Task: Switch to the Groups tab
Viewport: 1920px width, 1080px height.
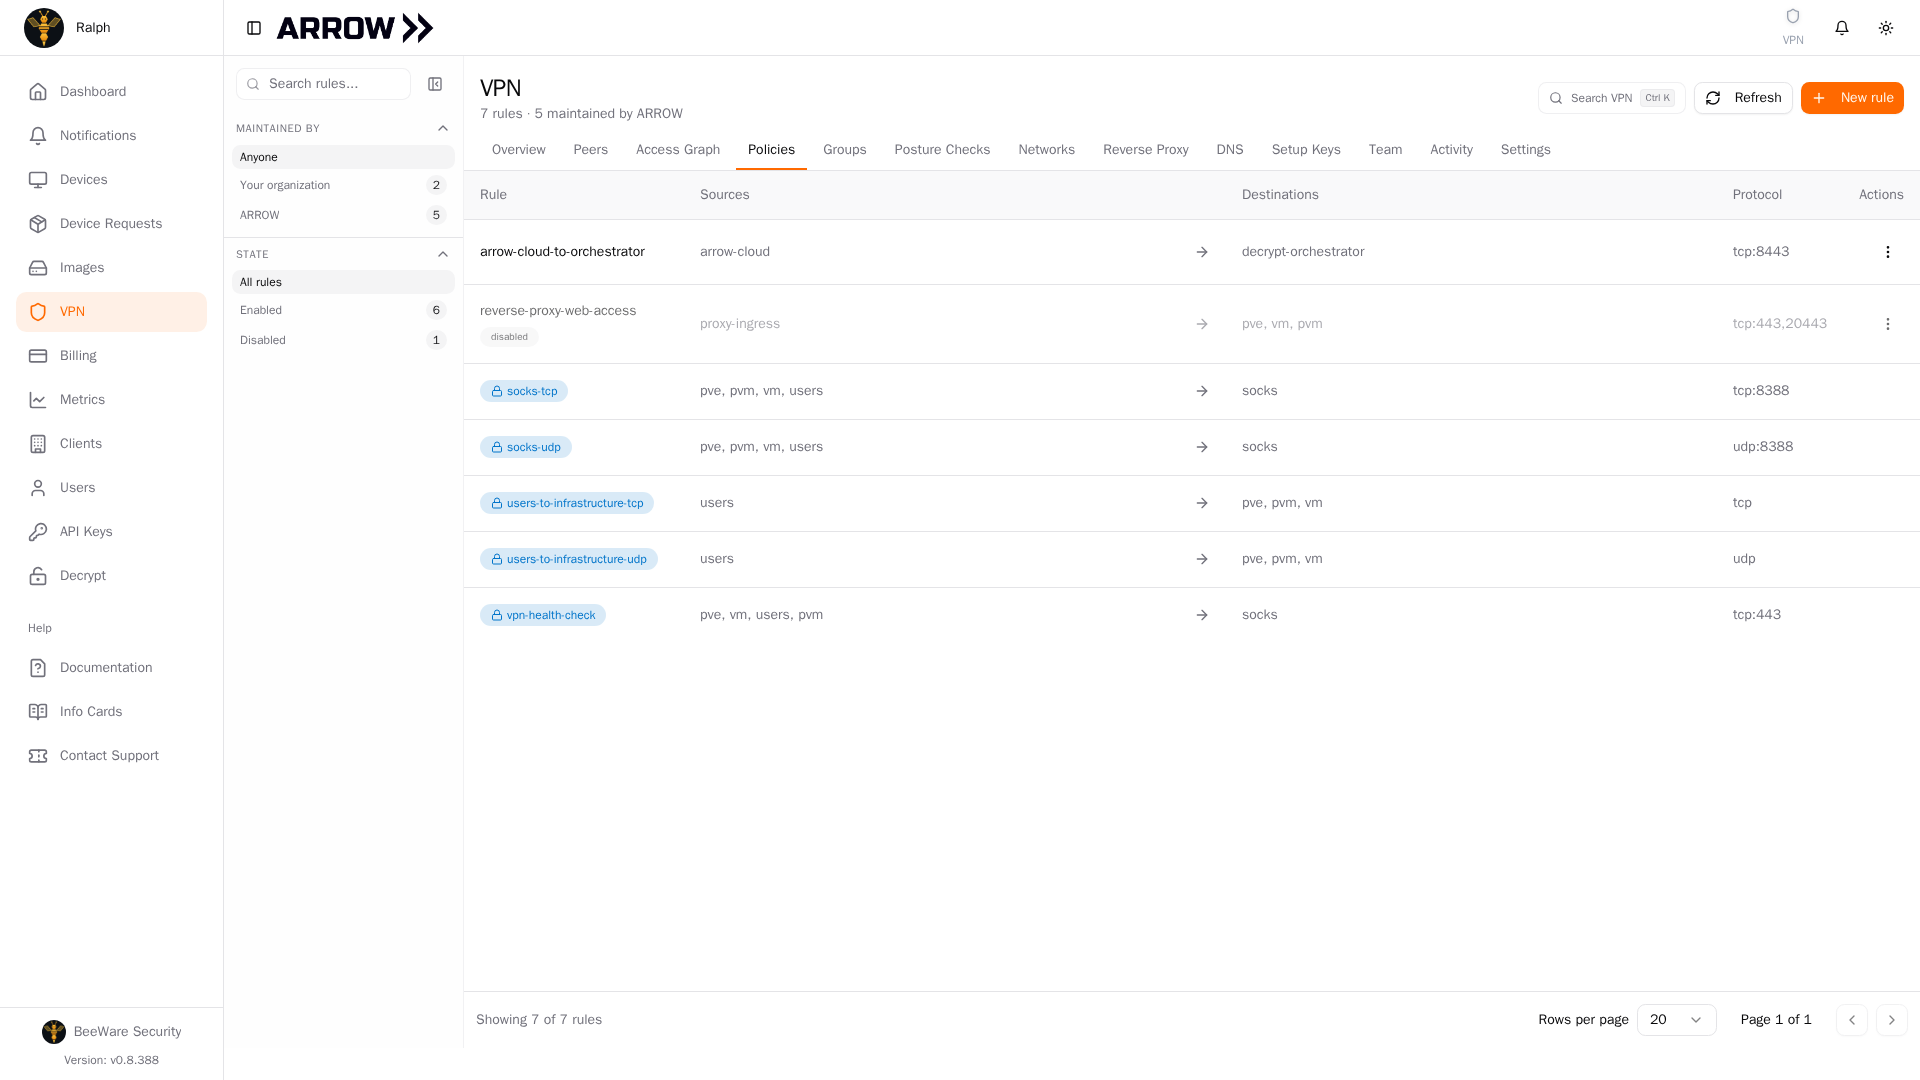Action: tap(844, 150)
